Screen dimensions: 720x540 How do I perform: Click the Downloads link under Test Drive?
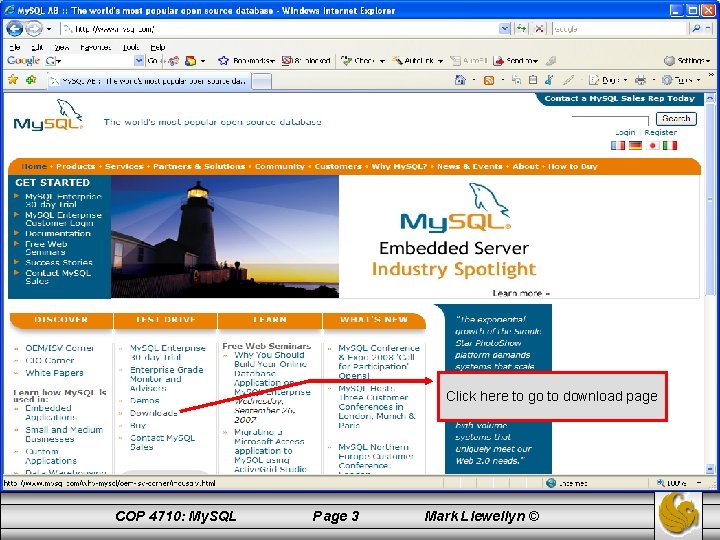point(153,413)
